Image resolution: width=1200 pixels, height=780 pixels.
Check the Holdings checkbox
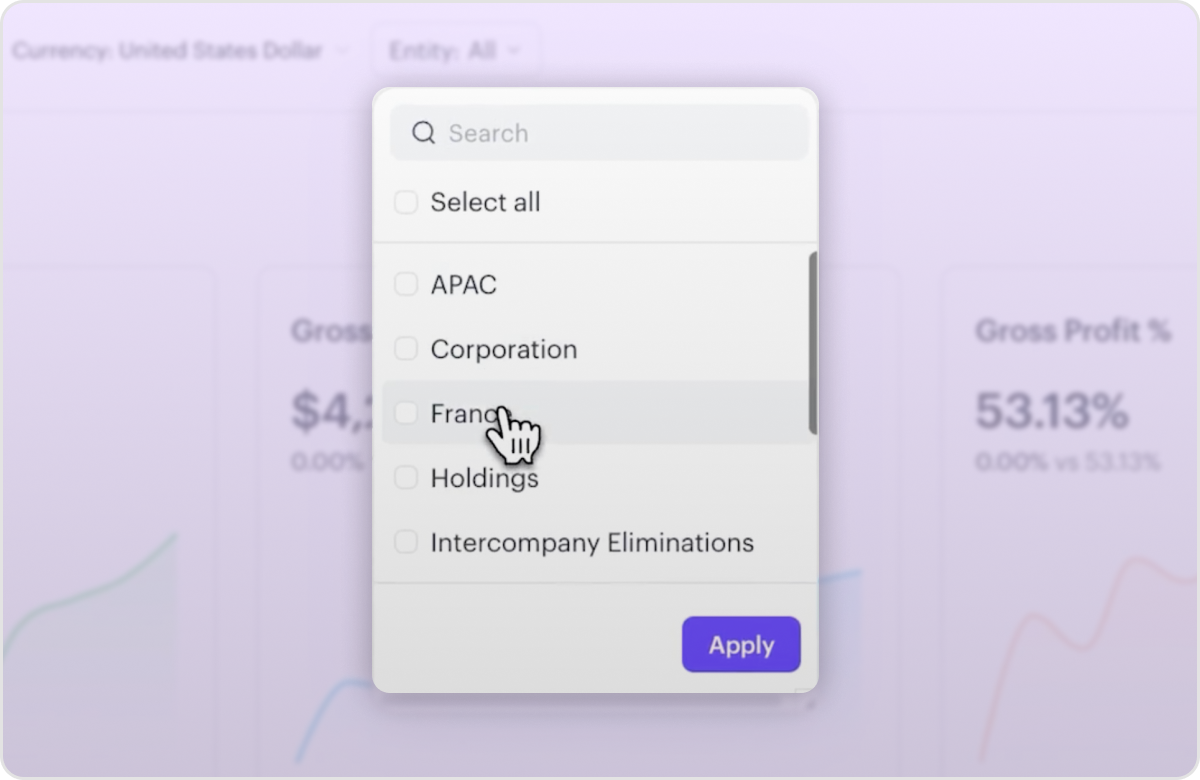click(406, 478)
